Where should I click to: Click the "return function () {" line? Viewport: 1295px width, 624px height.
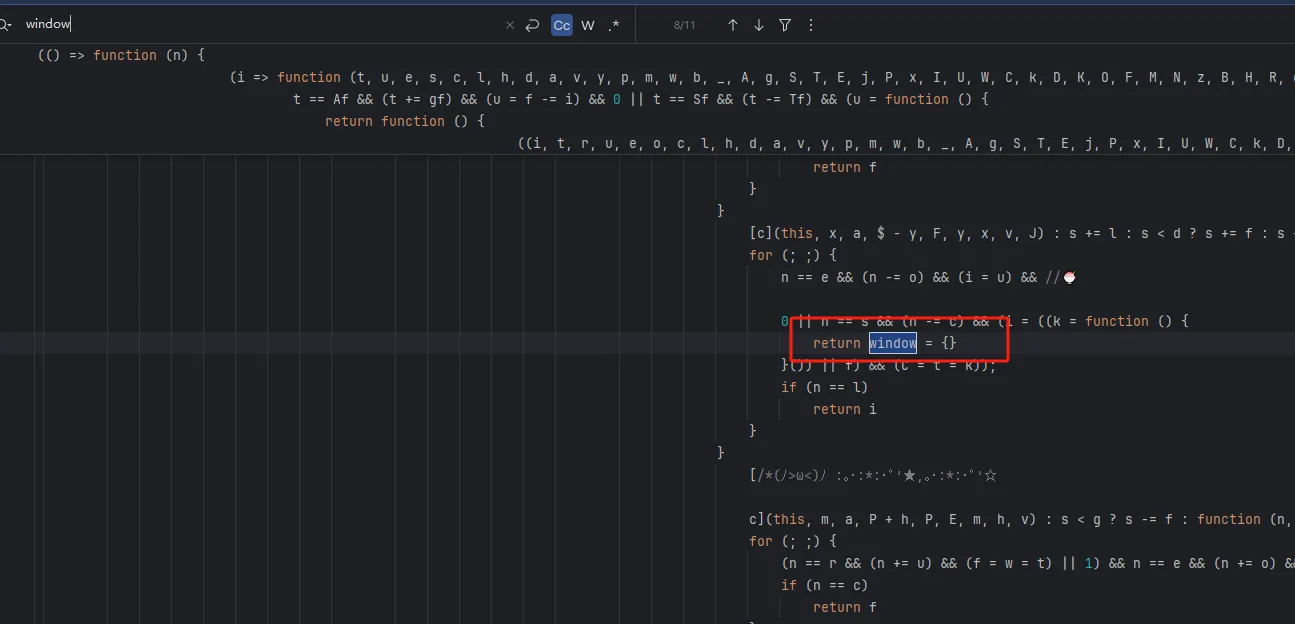[x=405, y=121]
